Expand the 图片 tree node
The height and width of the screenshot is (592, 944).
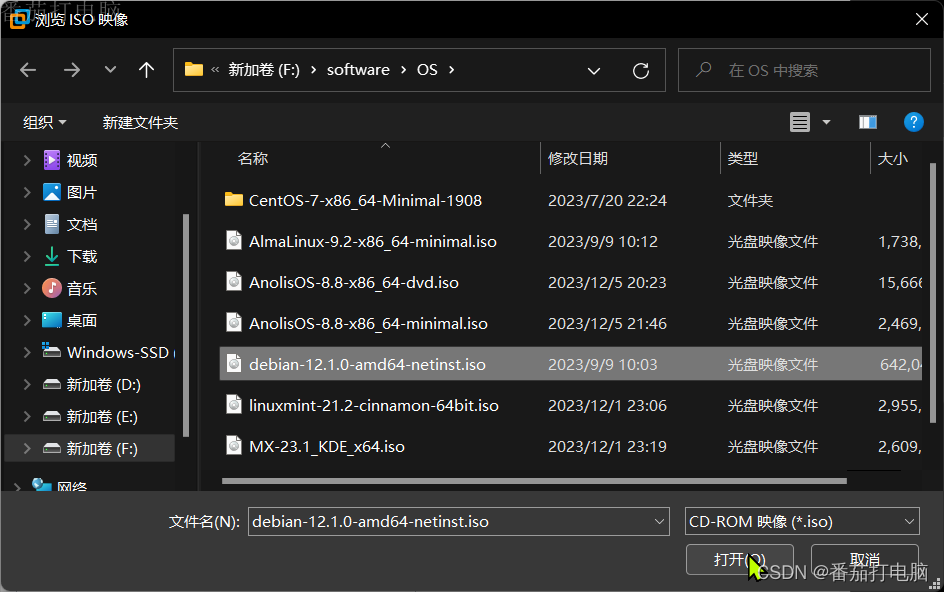click(26, 192)
